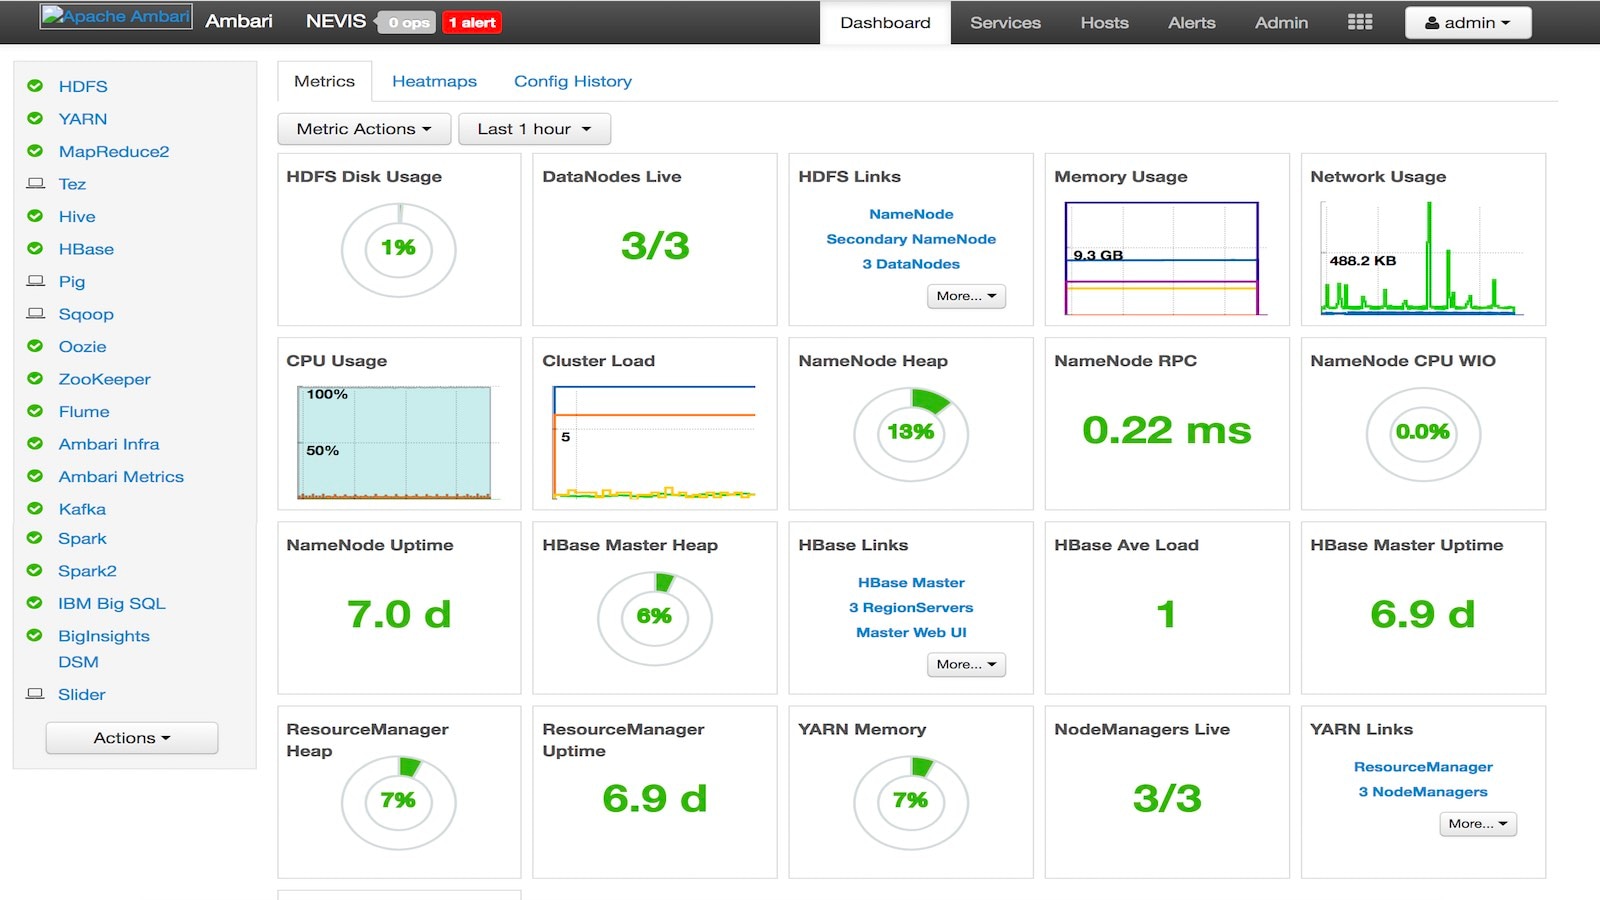1600x900 pixels.
Task: Click the green status icon beside Kafka
Action: [33, 508]
